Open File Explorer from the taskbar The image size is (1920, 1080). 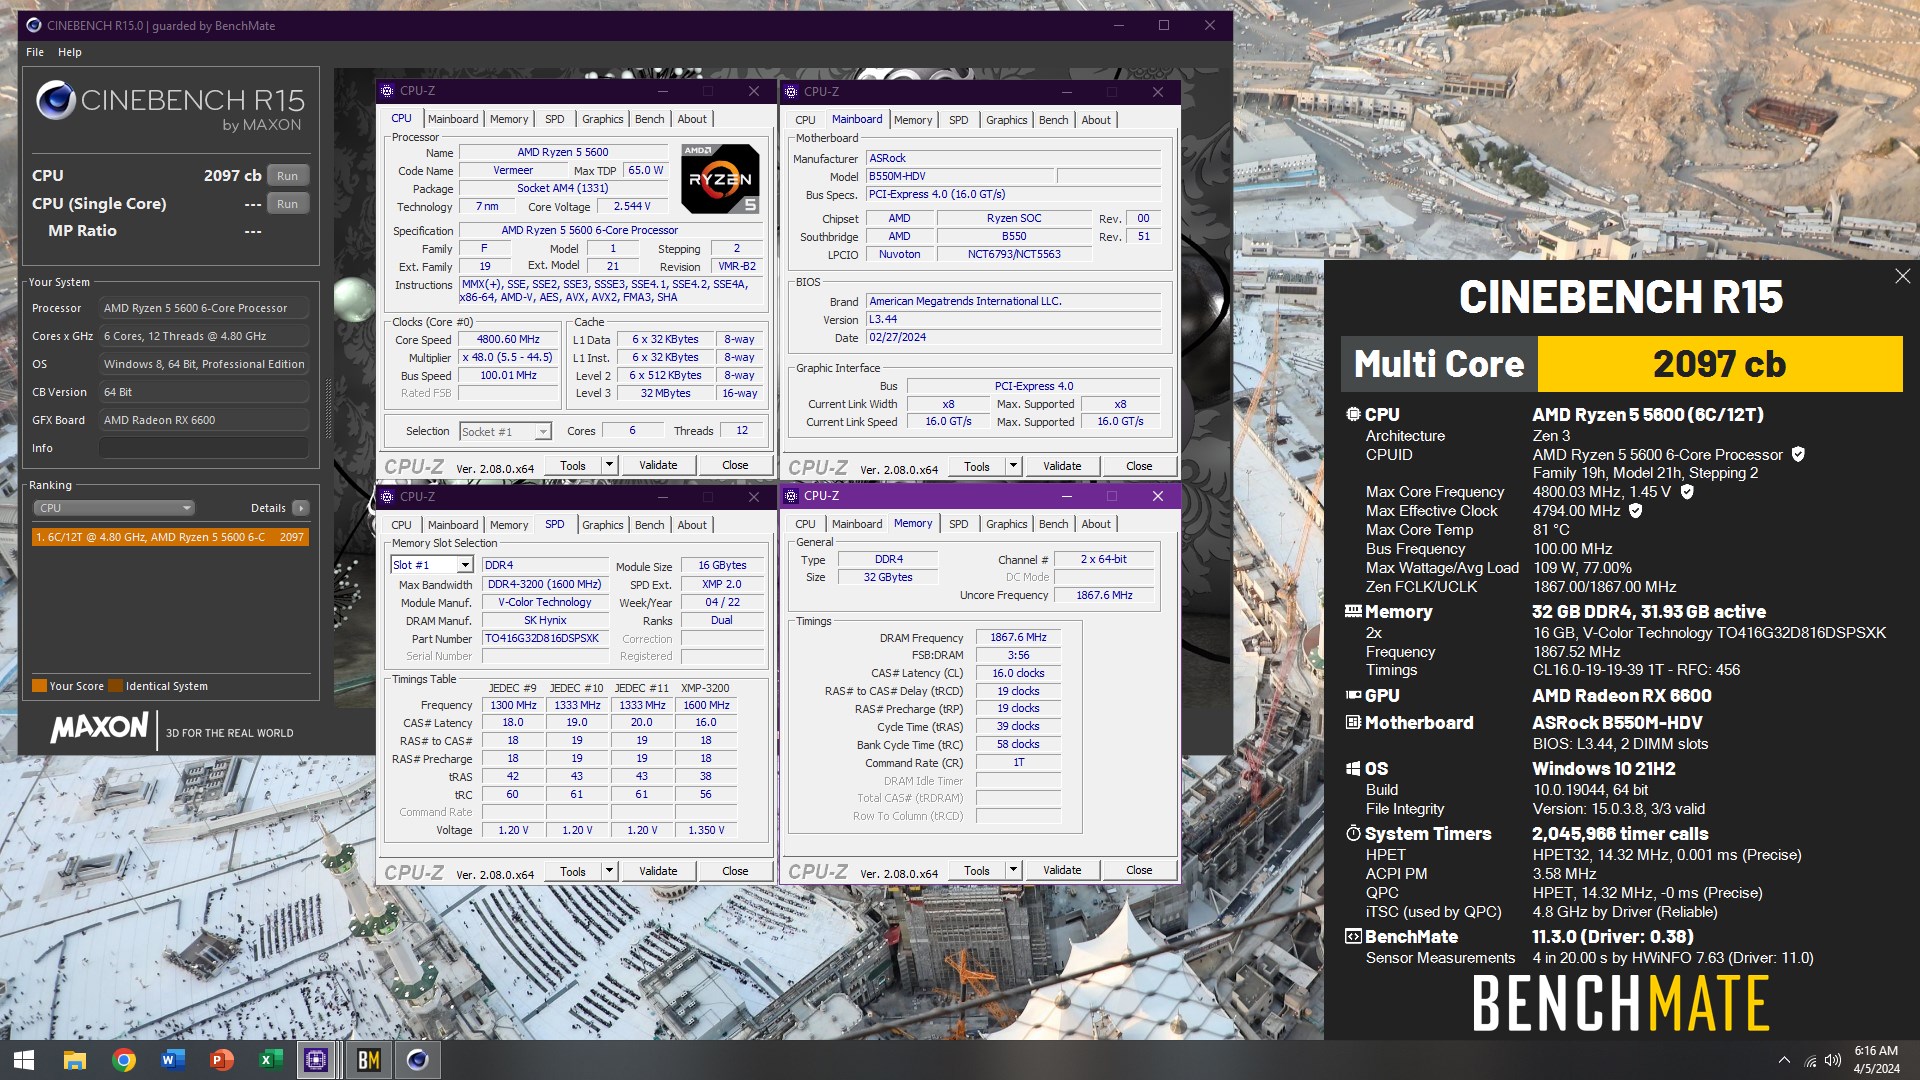pyautogui.click(x=75, y=1060)
